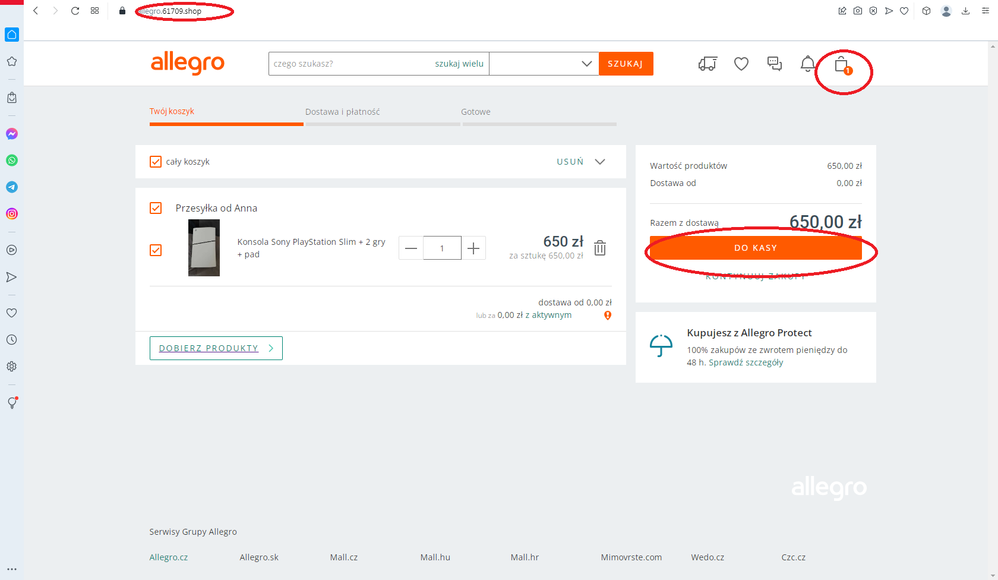Image resolution: width=998 pixels, height=580 pixels.
Task: Click USUŃ to remove selected items
Action: coord(570,162)
